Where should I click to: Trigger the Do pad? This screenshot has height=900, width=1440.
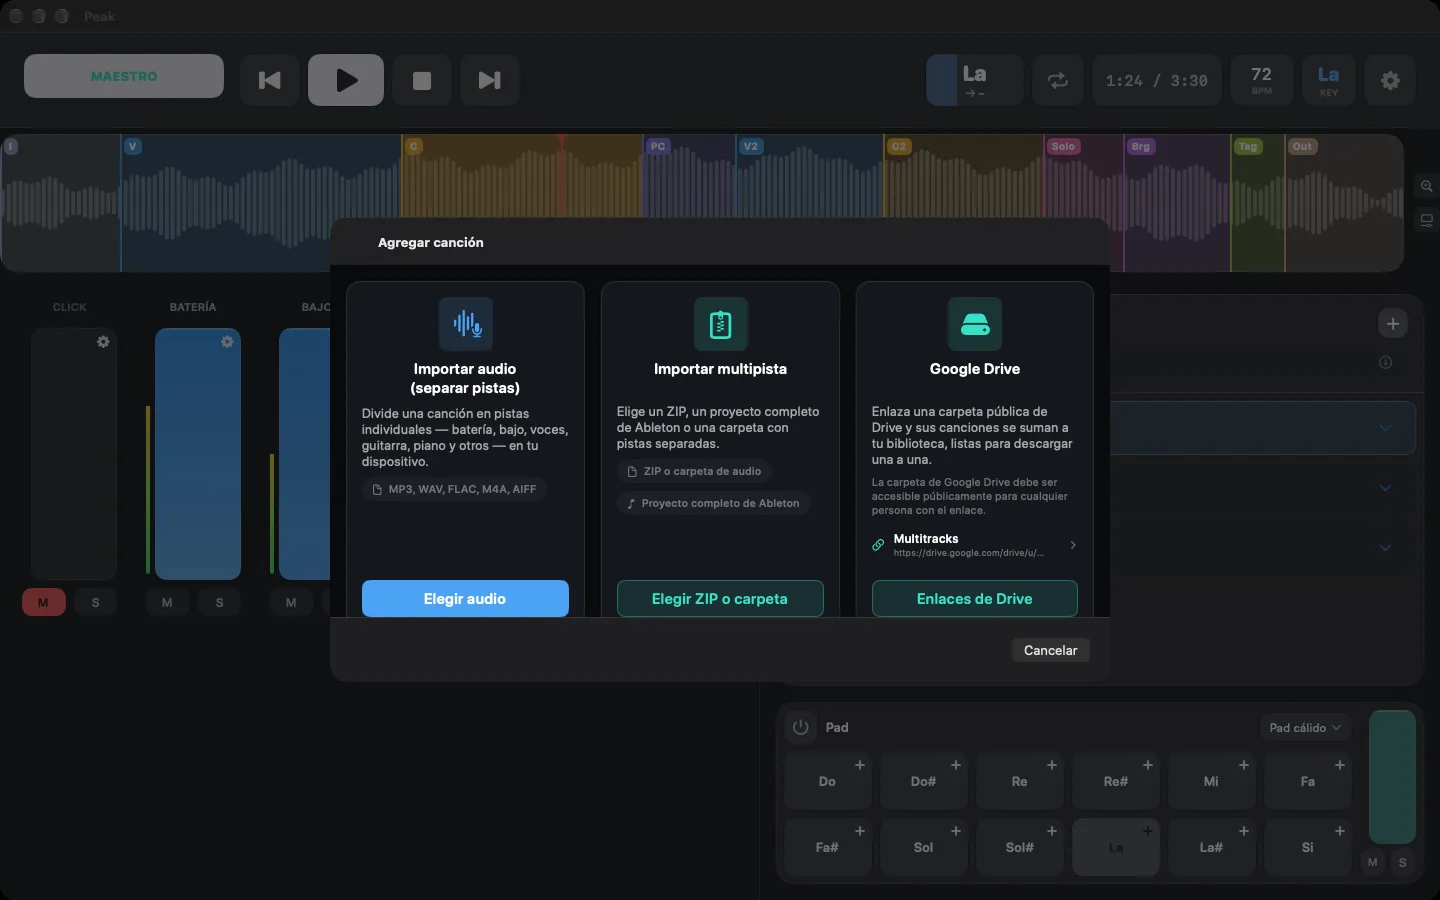[827, 781]
